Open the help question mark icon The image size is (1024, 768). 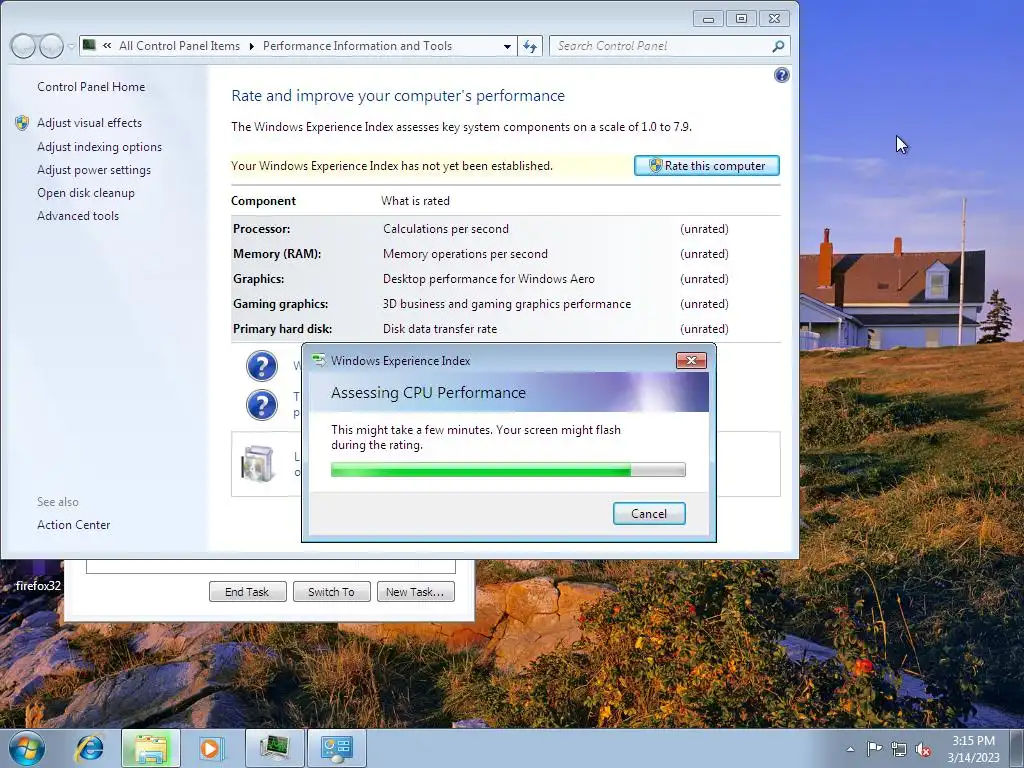781,75
